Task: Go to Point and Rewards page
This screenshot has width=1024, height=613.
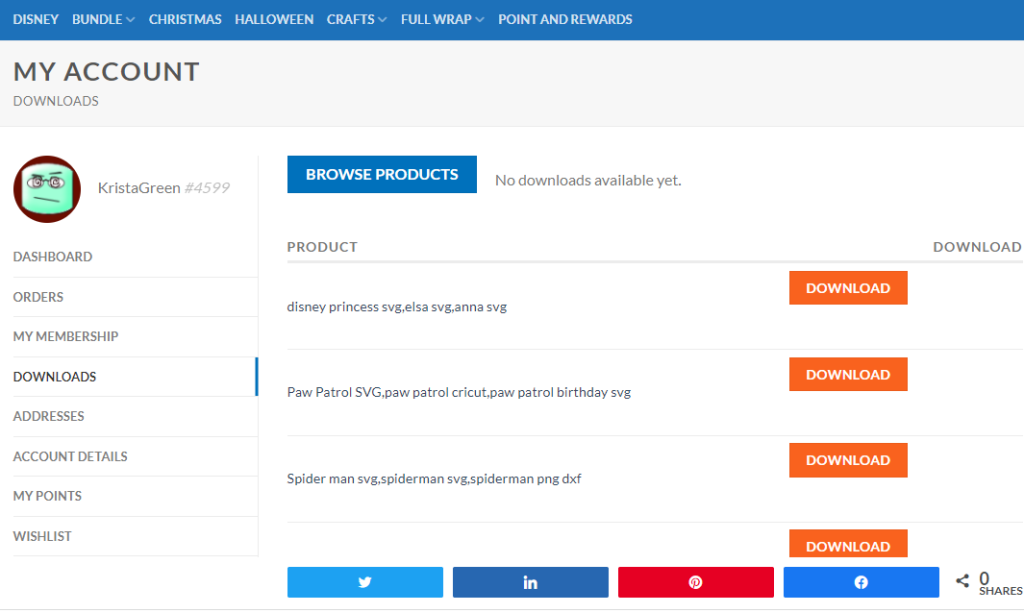Action: tap(566, 20)
